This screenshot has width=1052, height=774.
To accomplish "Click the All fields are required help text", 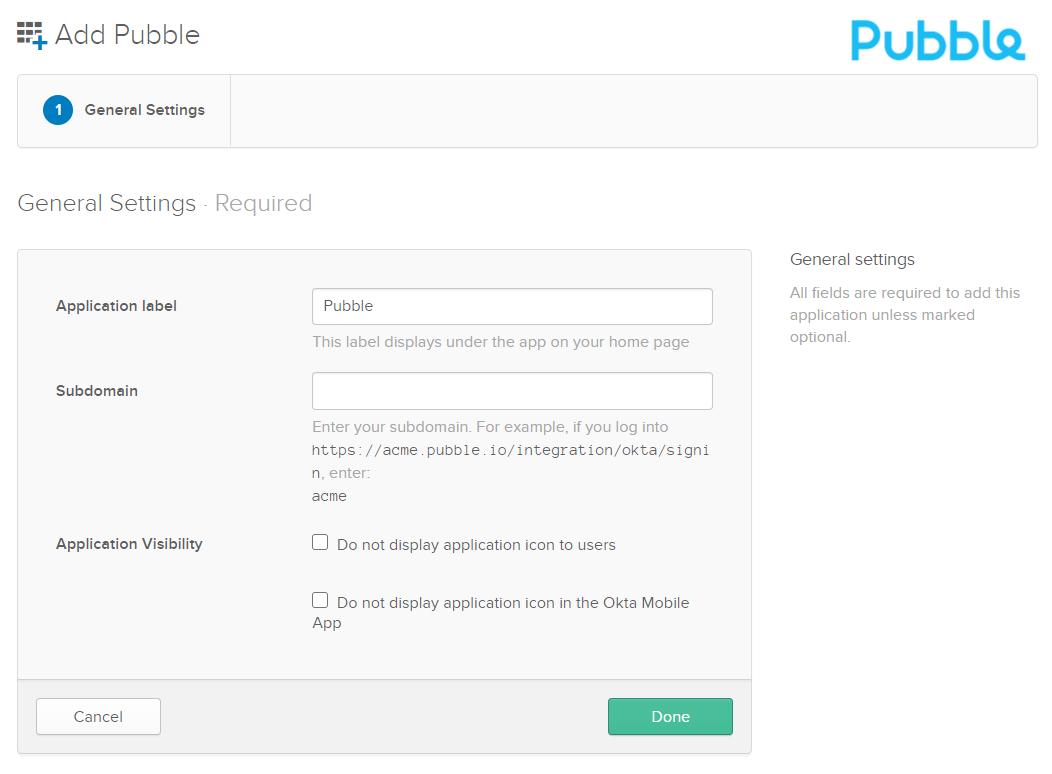I will click(x=904, y=315).
